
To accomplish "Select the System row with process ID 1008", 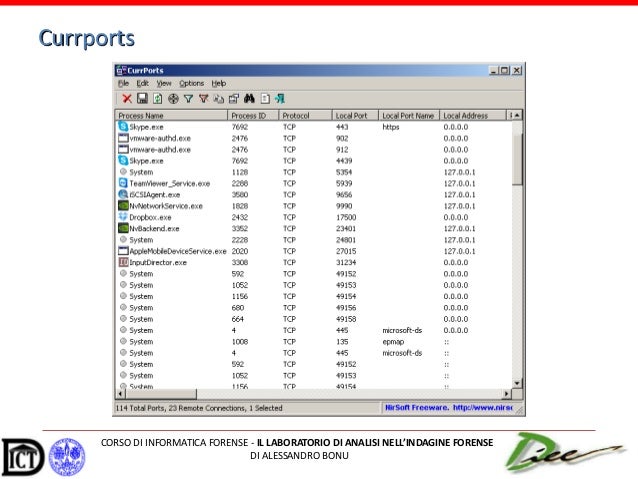I will coord(313,341).
